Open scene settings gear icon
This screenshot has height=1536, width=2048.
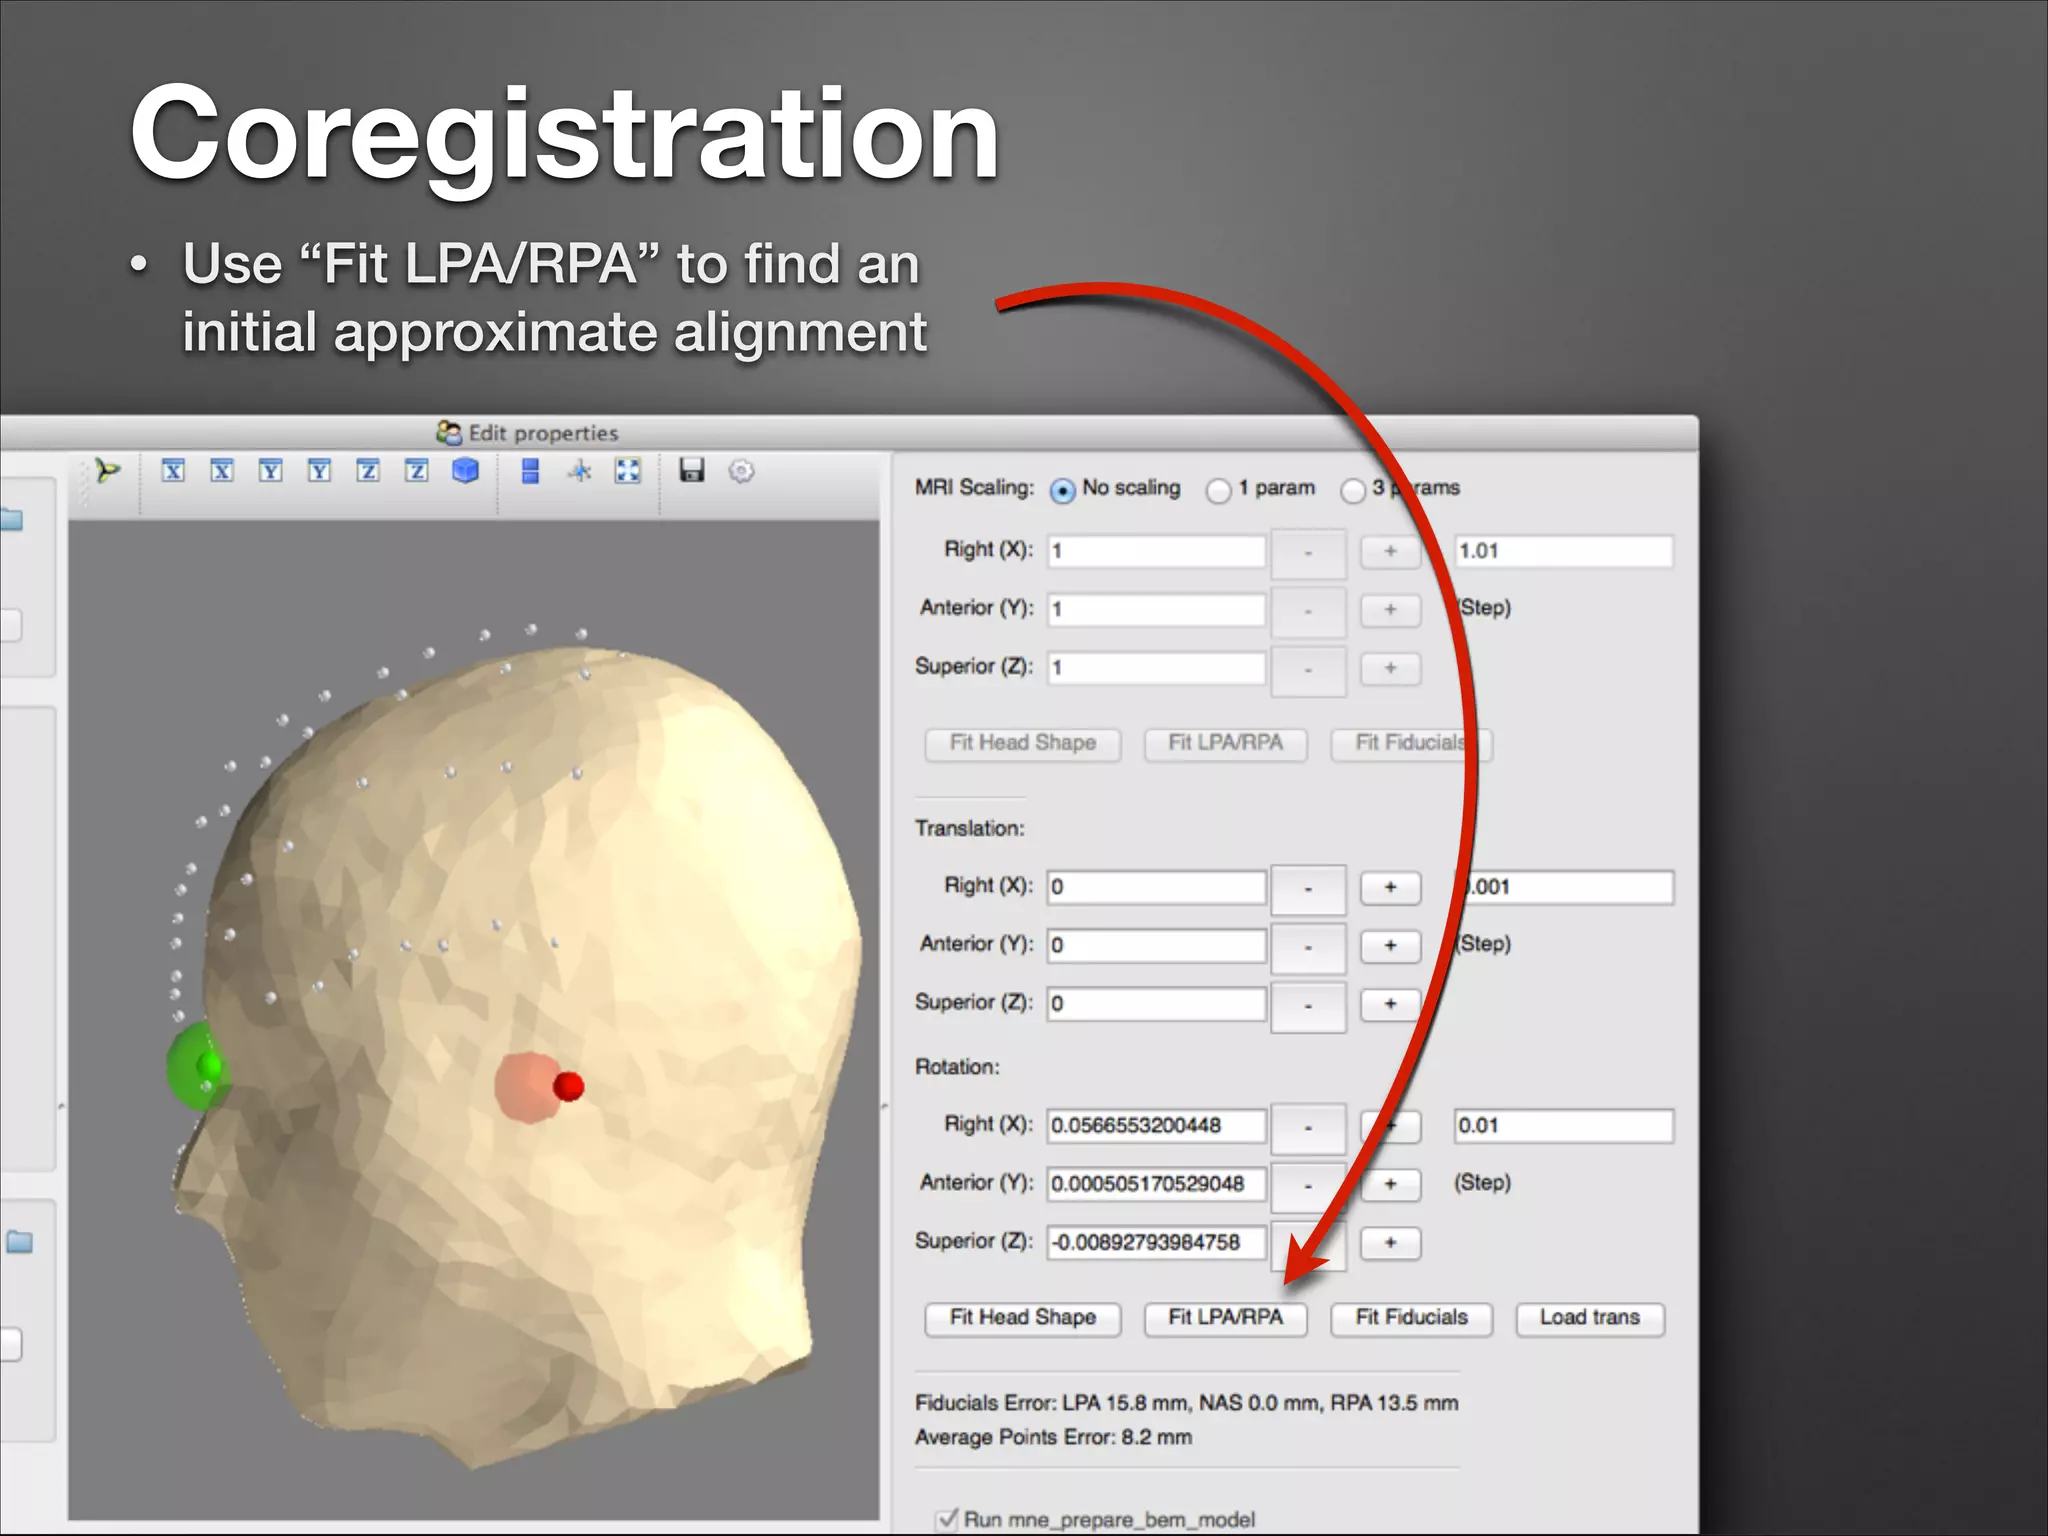click(x=741, y=470)
